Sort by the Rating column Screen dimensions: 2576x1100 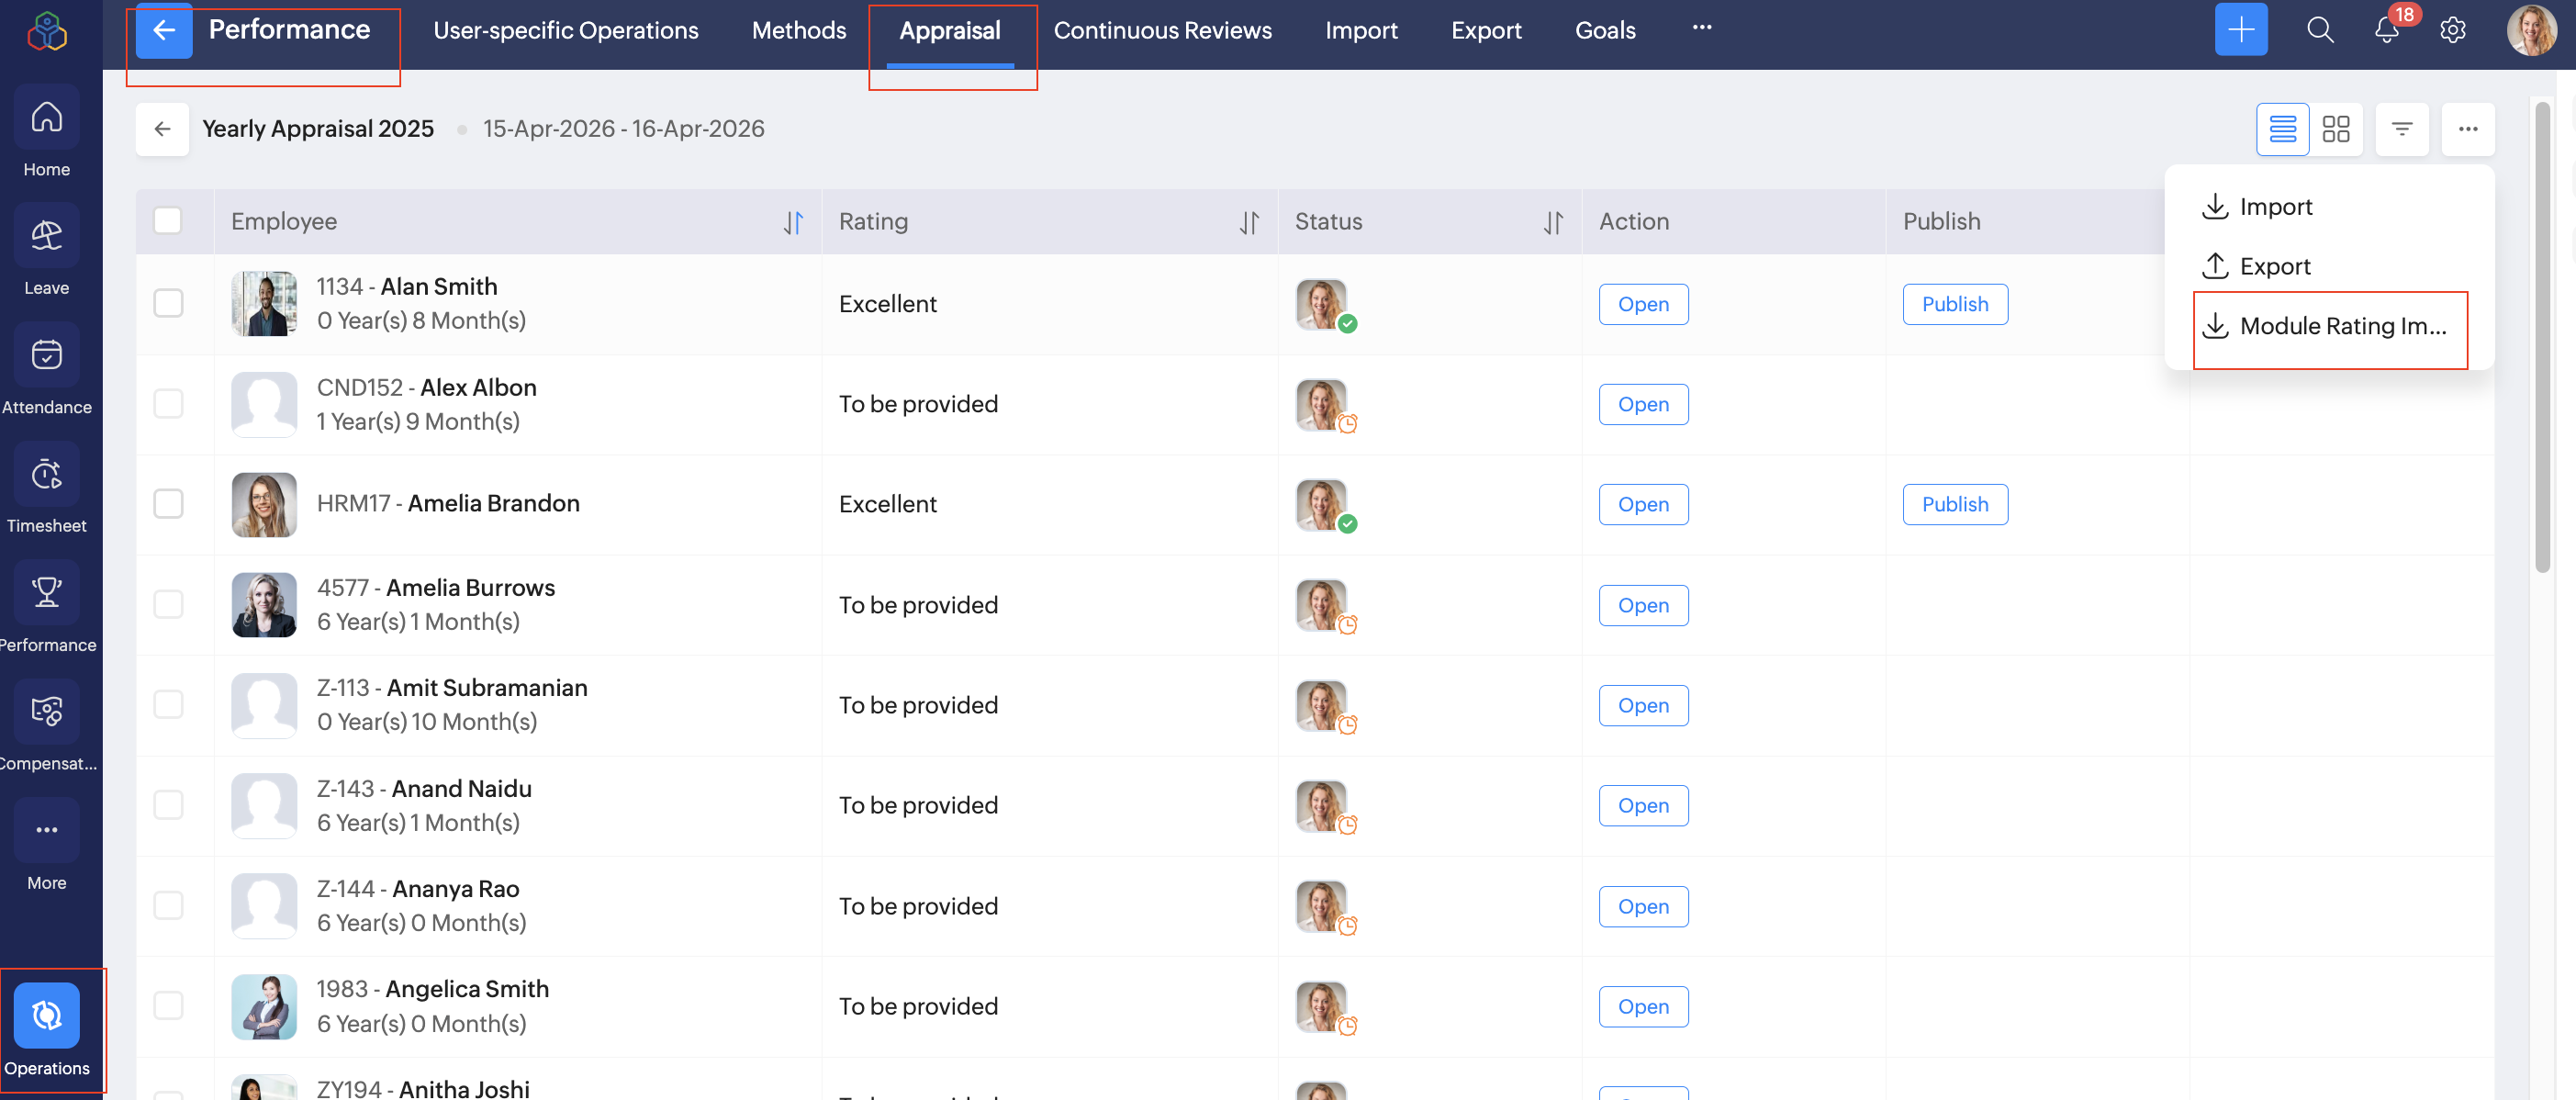pos(1249,222)
